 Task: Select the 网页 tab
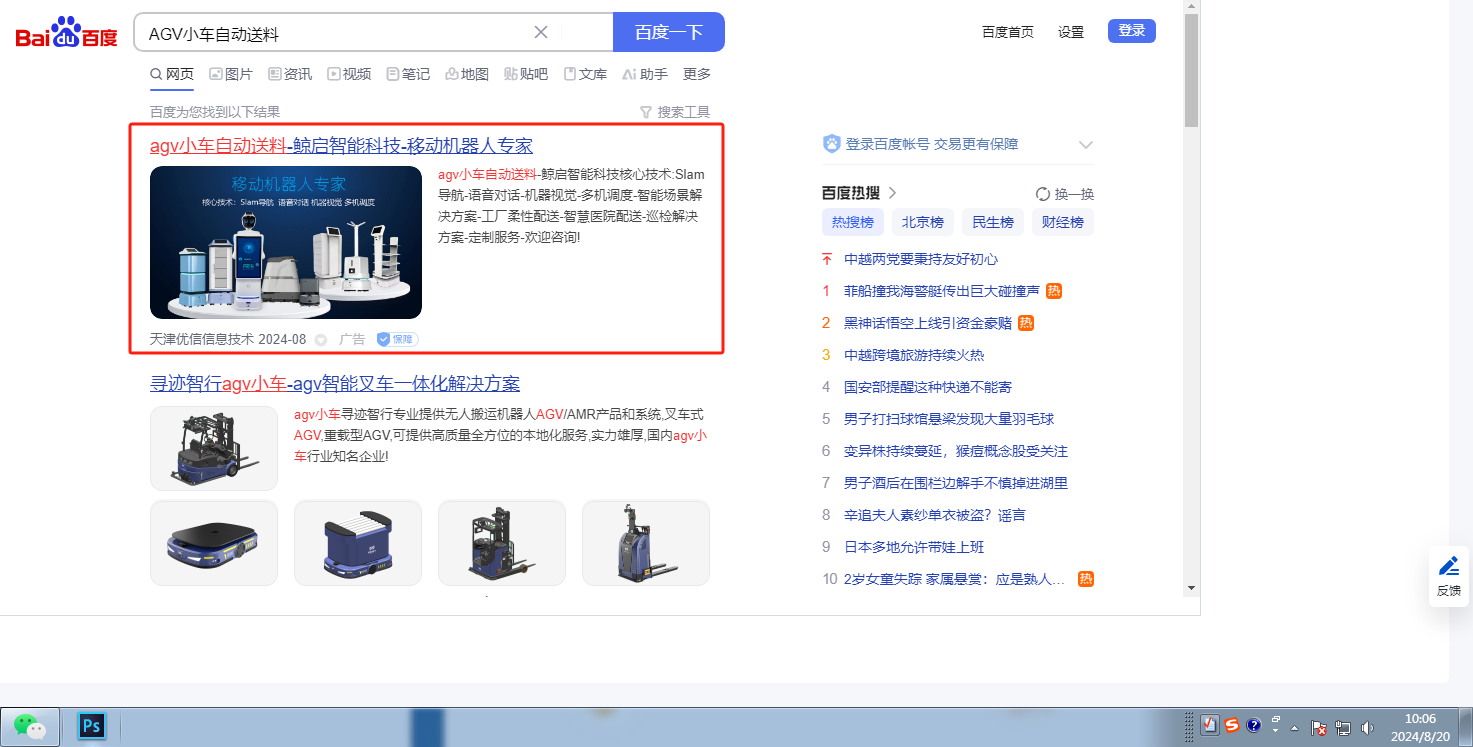click(x=172, y=74)
